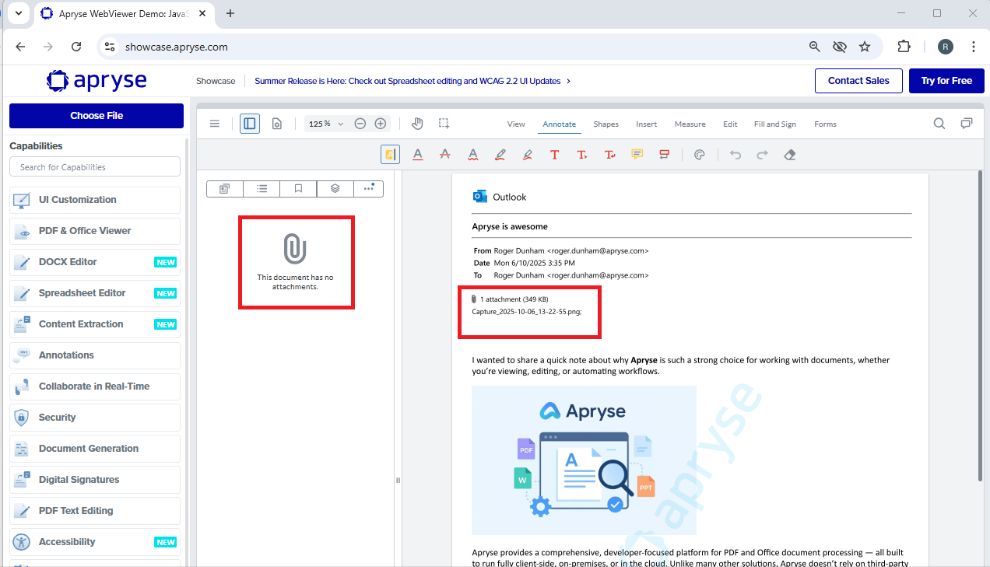Open the 125% zoom level dropdown

coord(325,124)
